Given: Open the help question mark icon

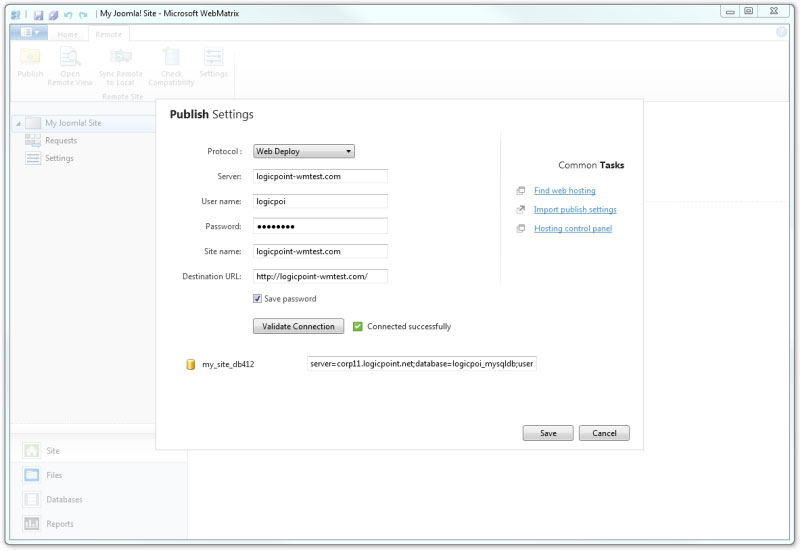Looking at the screenshot, I should [781, 32].
